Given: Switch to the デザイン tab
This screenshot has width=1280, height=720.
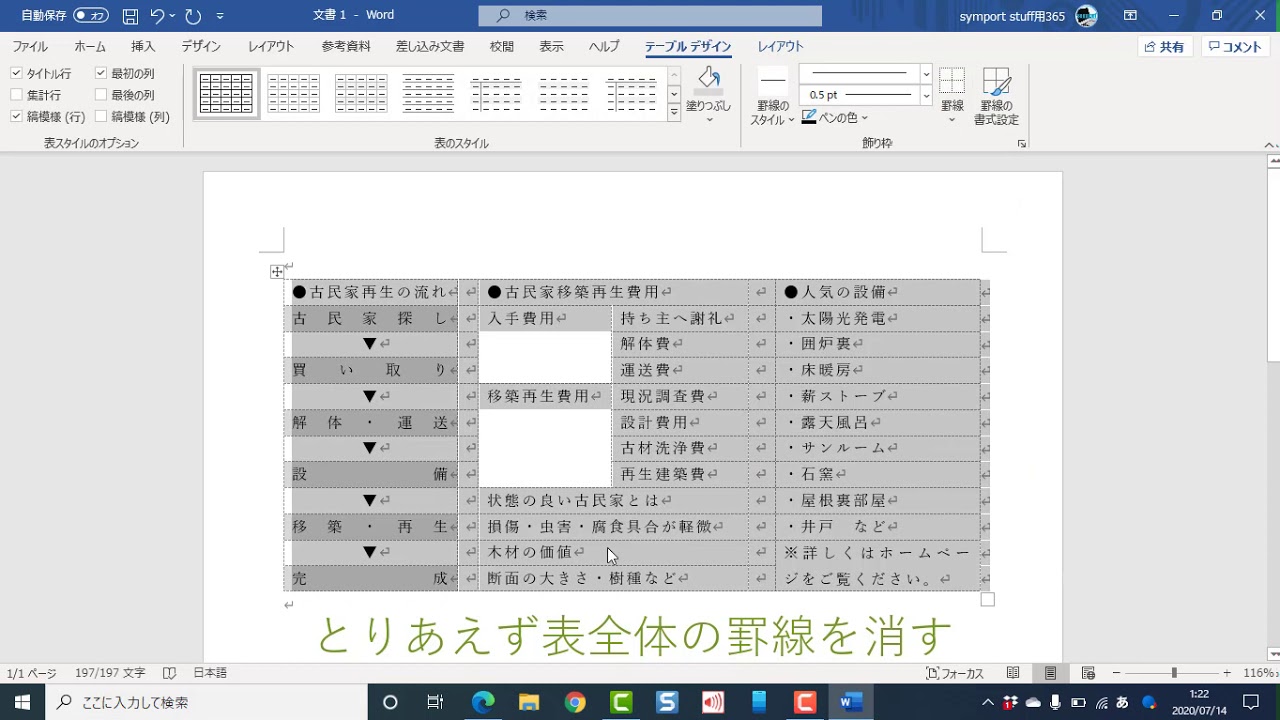Looking at the screenshot, I should (201, 47).
